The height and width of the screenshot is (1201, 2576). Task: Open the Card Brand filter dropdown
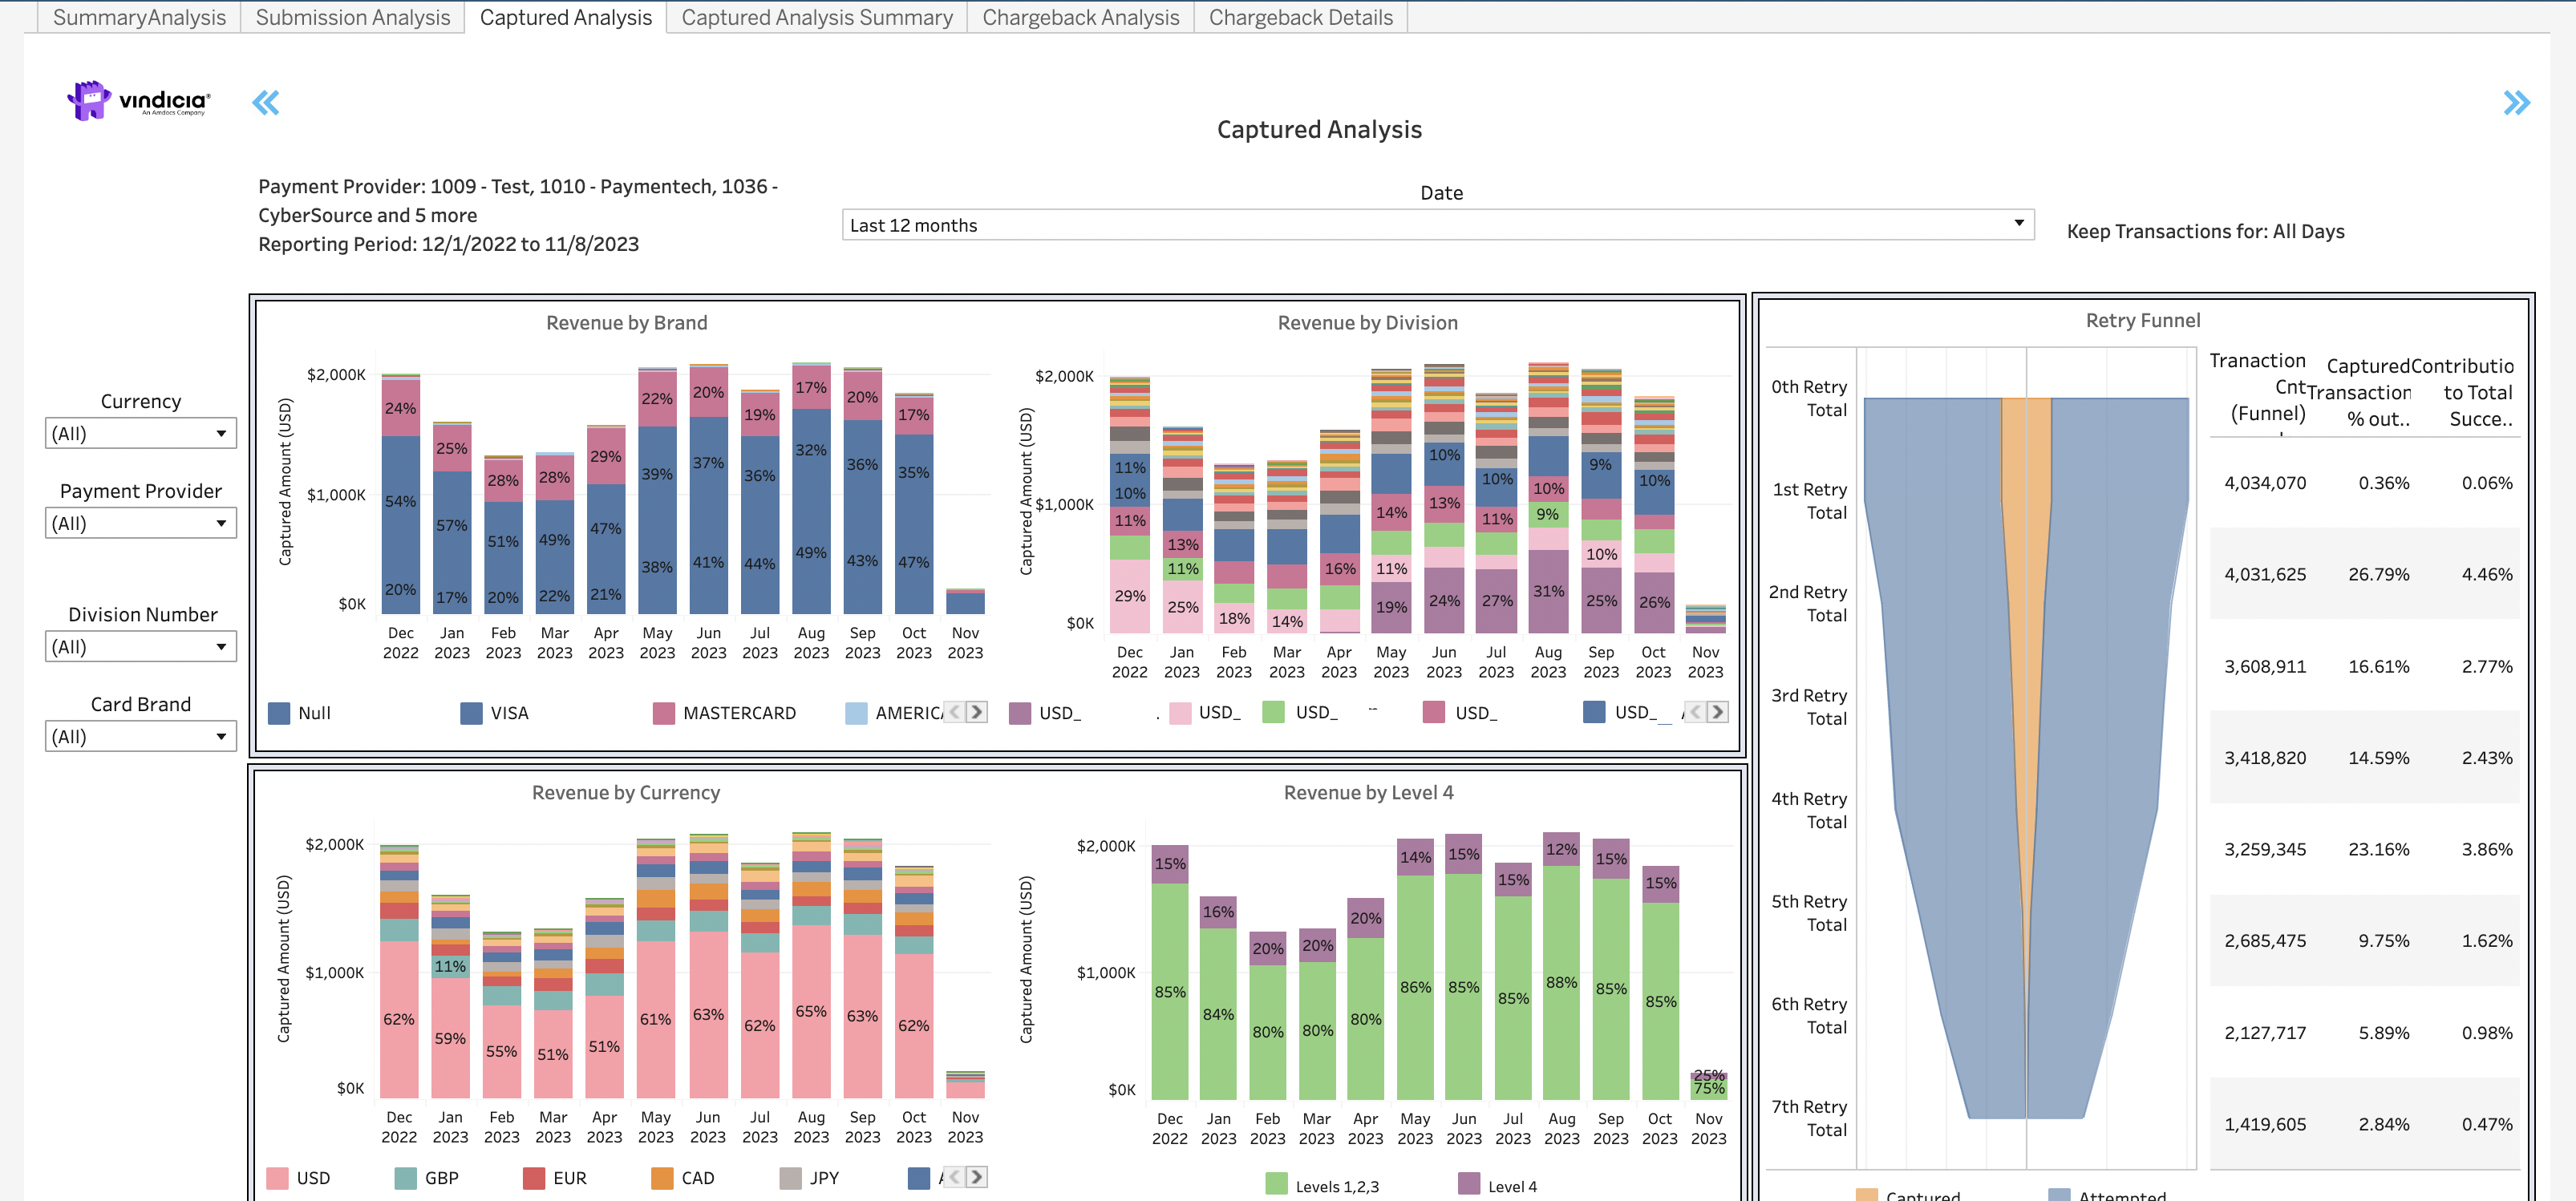[x=141, y=736]
